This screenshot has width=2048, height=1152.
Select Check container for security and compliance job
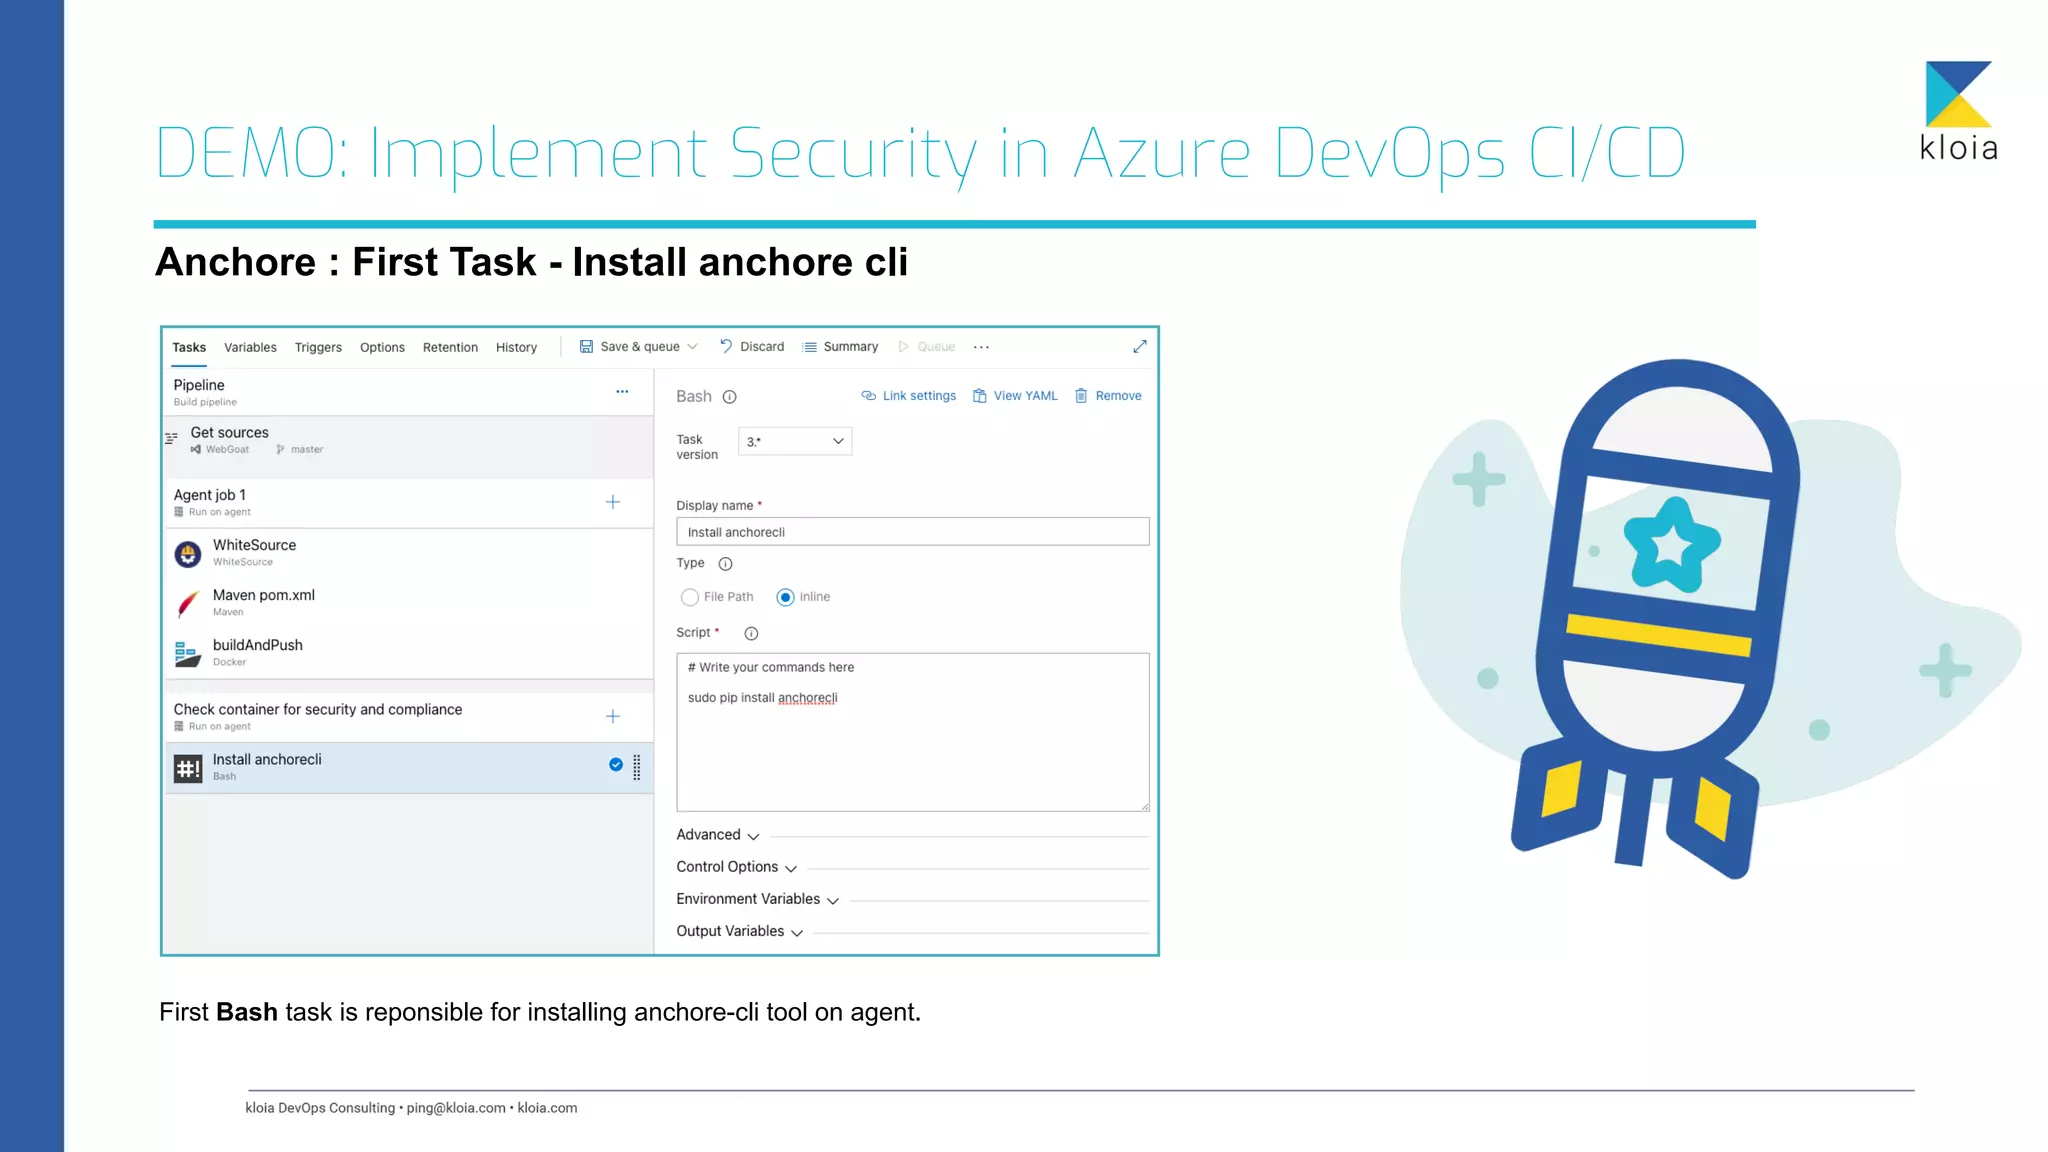(408, 716)
